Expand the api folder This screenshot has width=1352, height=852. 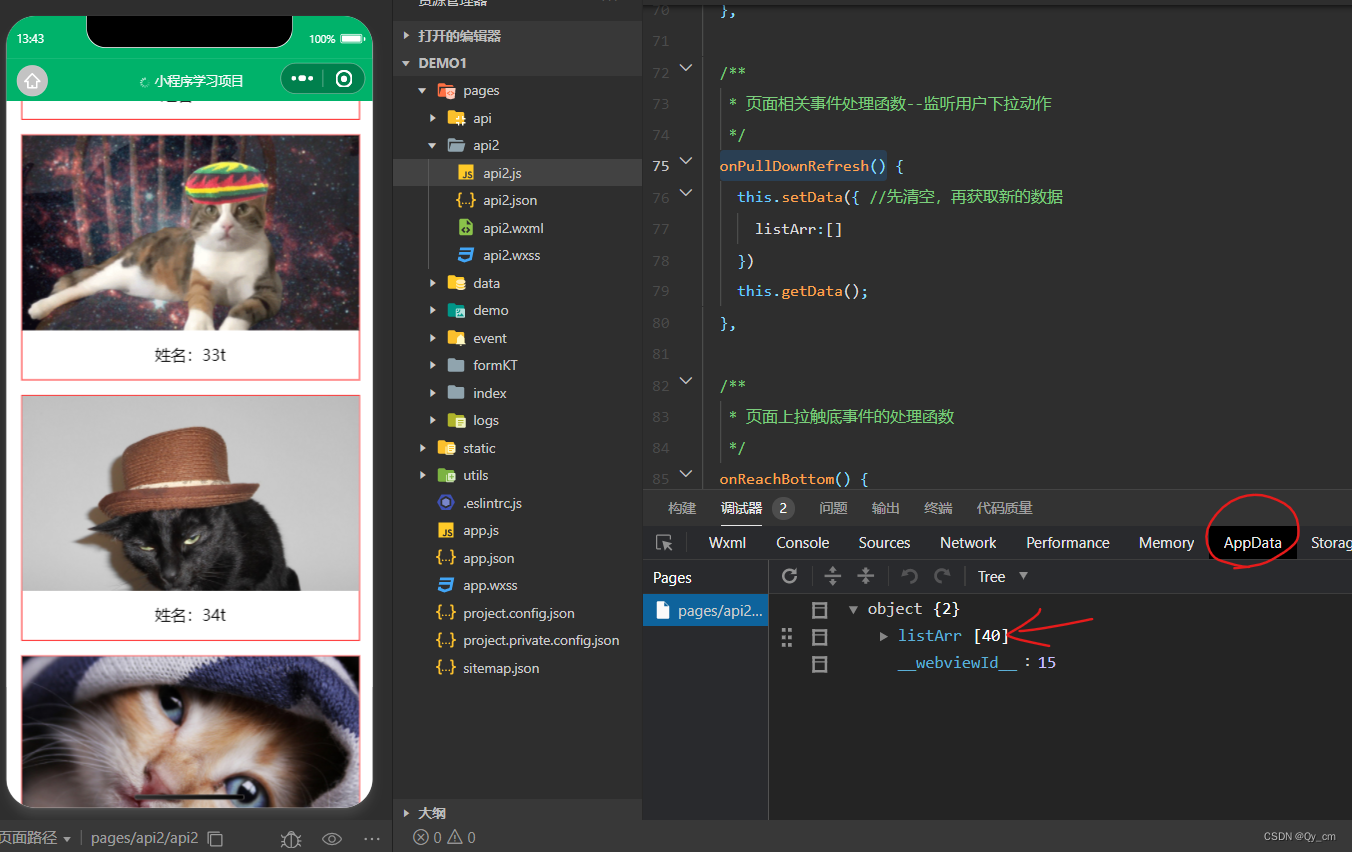[x=433, y=118]
